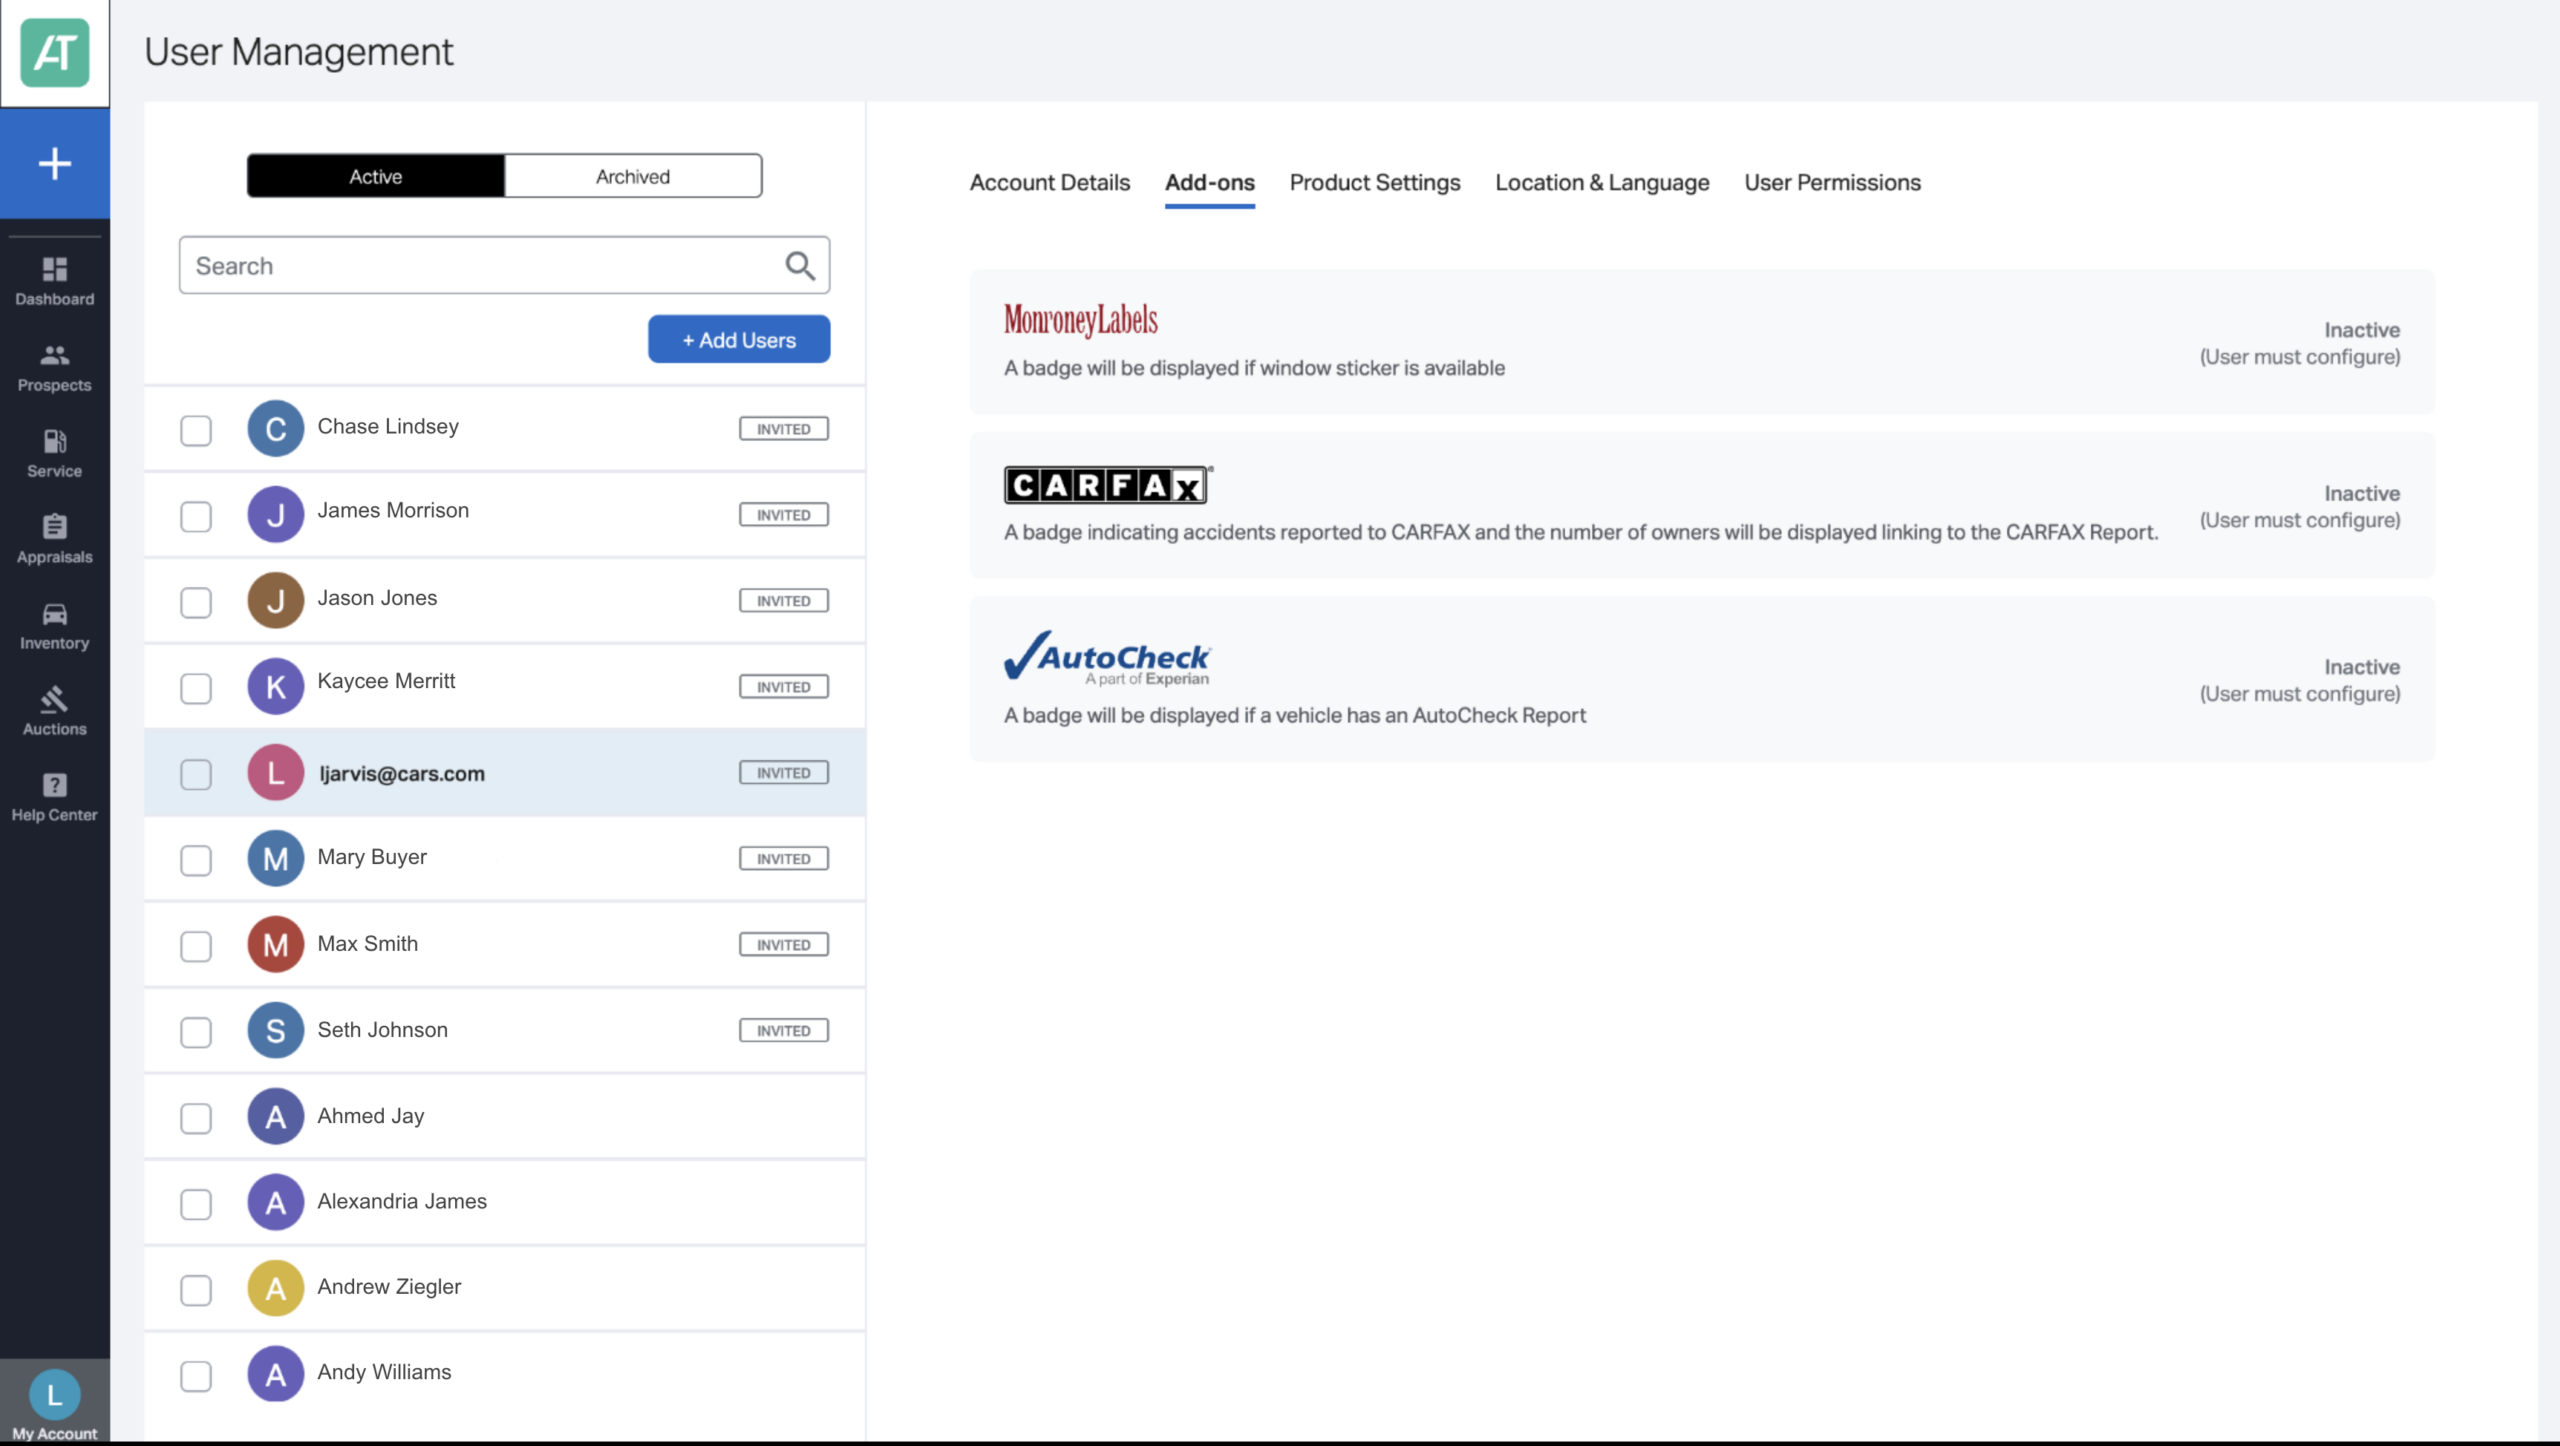Check the box for Chase Lindsey
Image resolution: width=2560 pixels, height=1446 pixels.
pyautogui.click(x=196, y=431)
